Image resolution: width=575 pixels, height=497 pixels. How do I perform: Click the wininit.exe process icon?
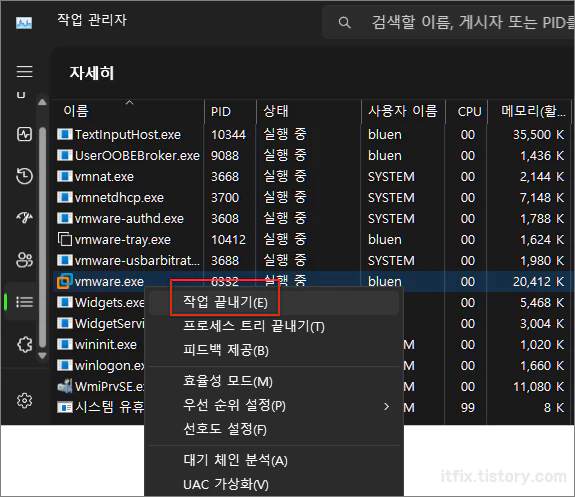point(65,344)
